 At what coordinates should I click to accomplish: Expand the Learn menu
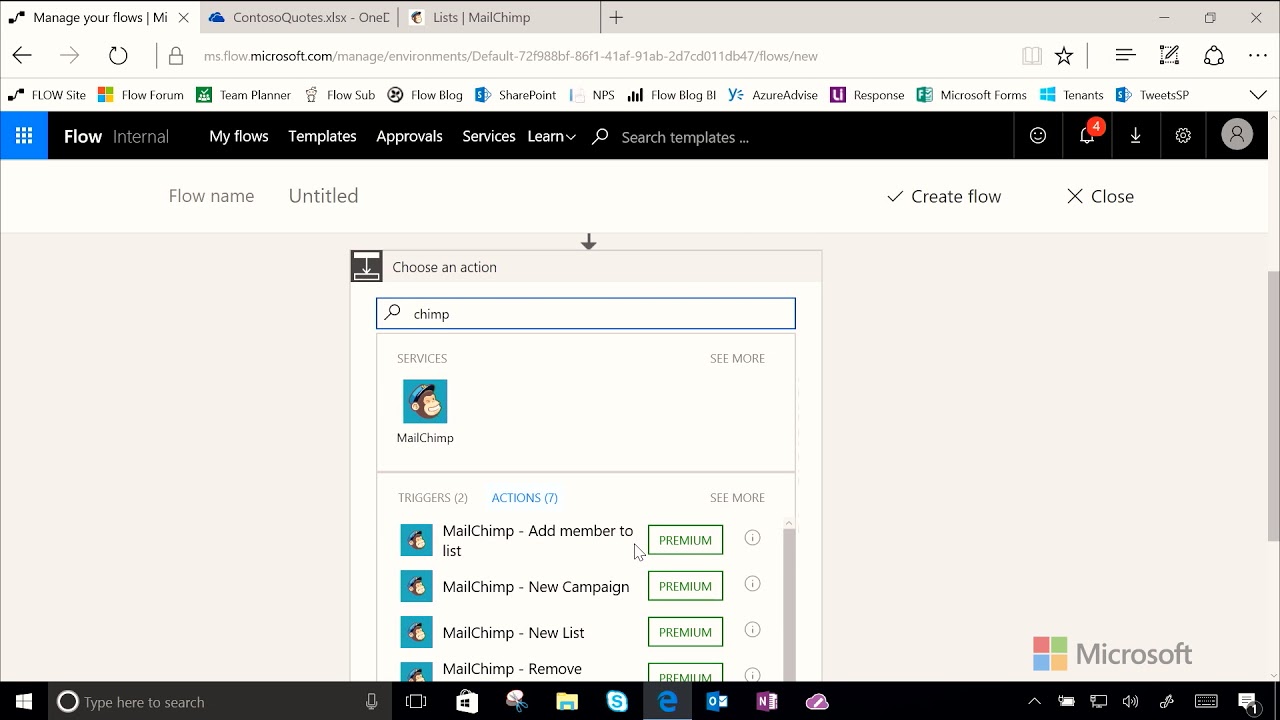551,136
